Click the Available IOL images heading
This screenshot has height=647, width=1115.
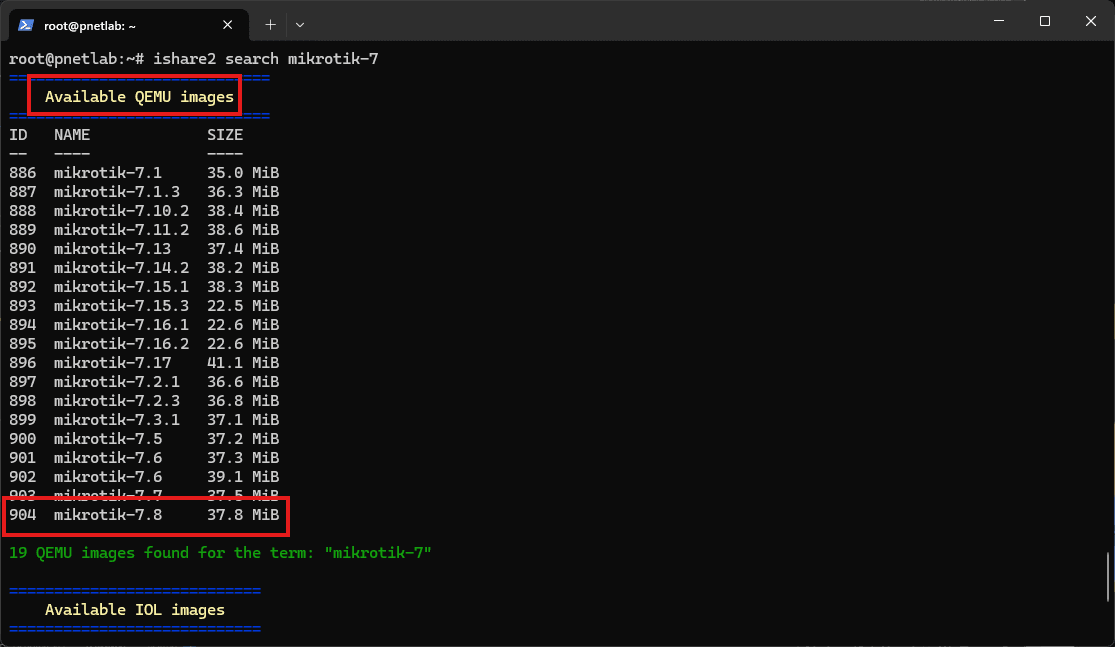click(134, 610)
